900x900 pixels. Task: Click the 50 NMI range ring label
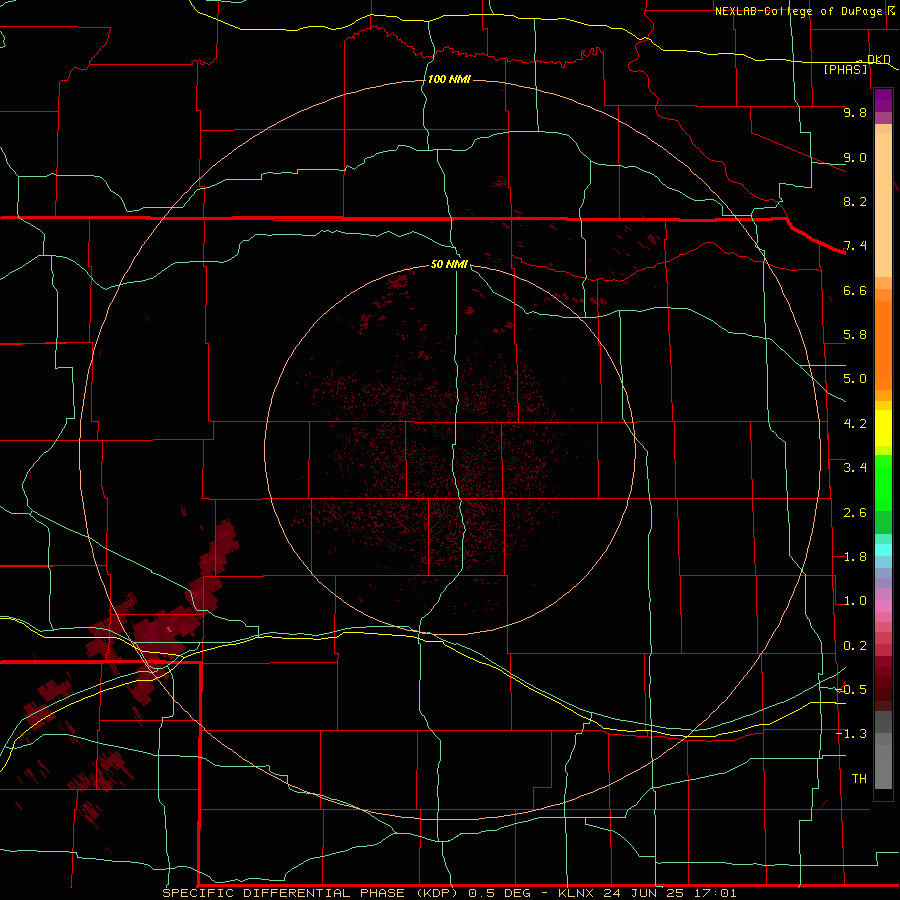[449, 264]
